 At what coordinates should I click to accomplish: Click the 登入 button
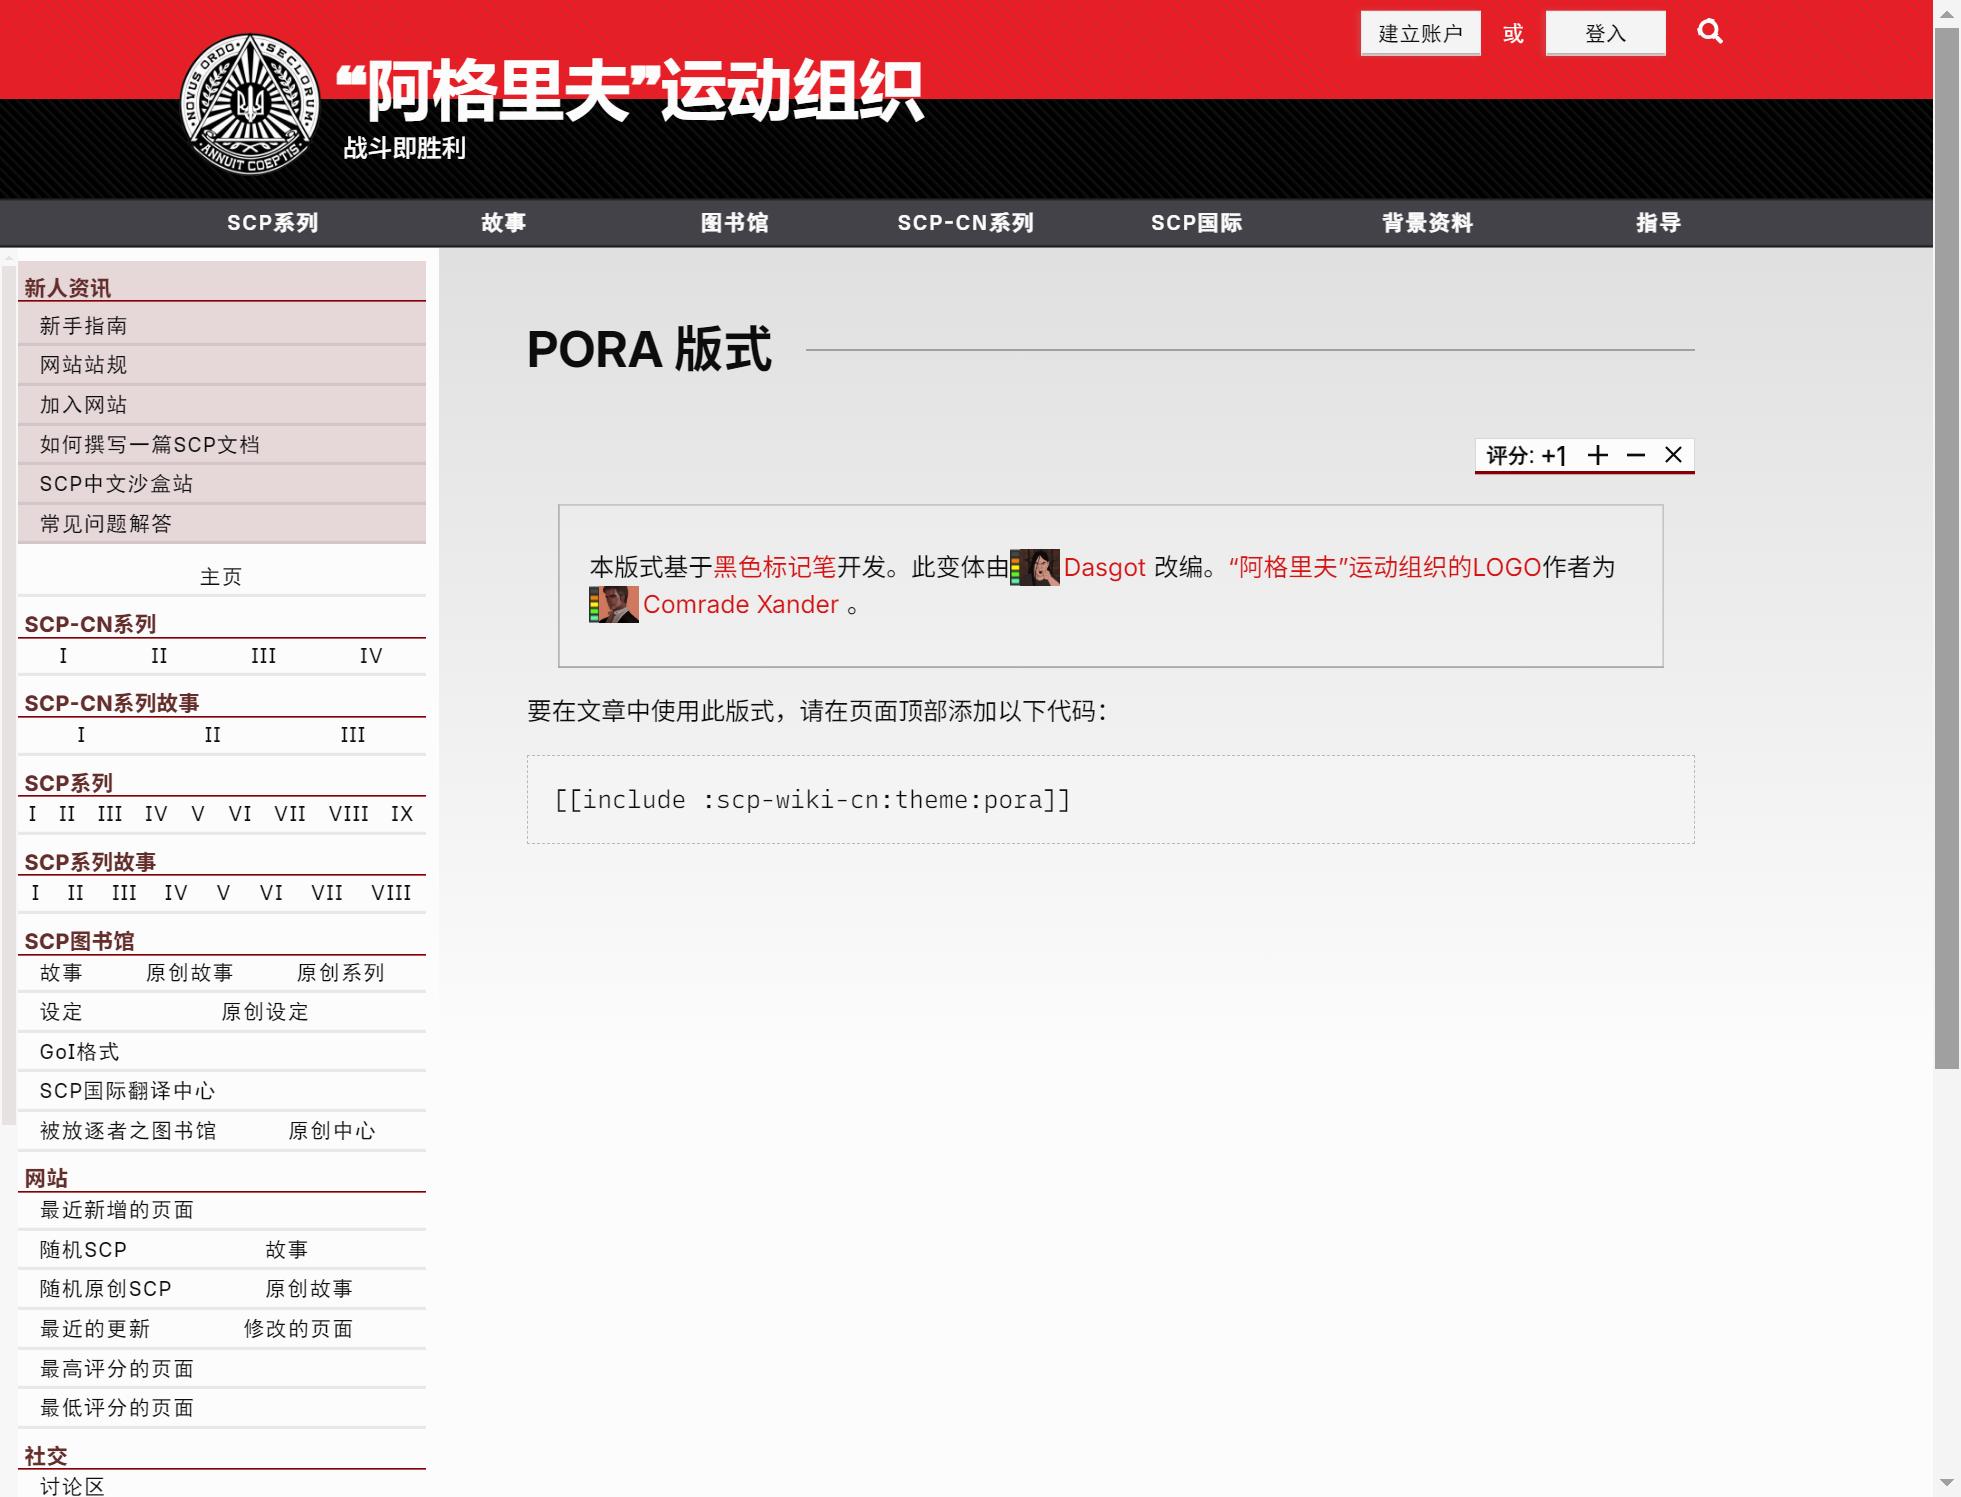(1605, 32)
